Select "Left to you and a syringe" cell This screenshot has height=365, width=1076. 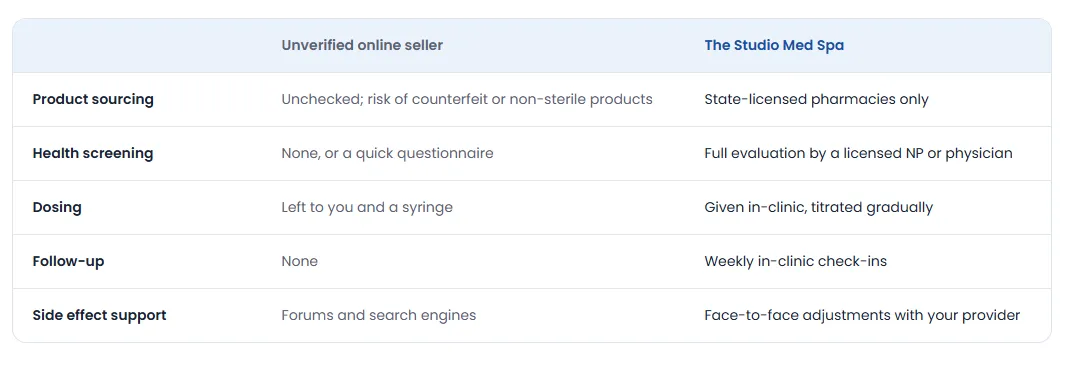367,207
